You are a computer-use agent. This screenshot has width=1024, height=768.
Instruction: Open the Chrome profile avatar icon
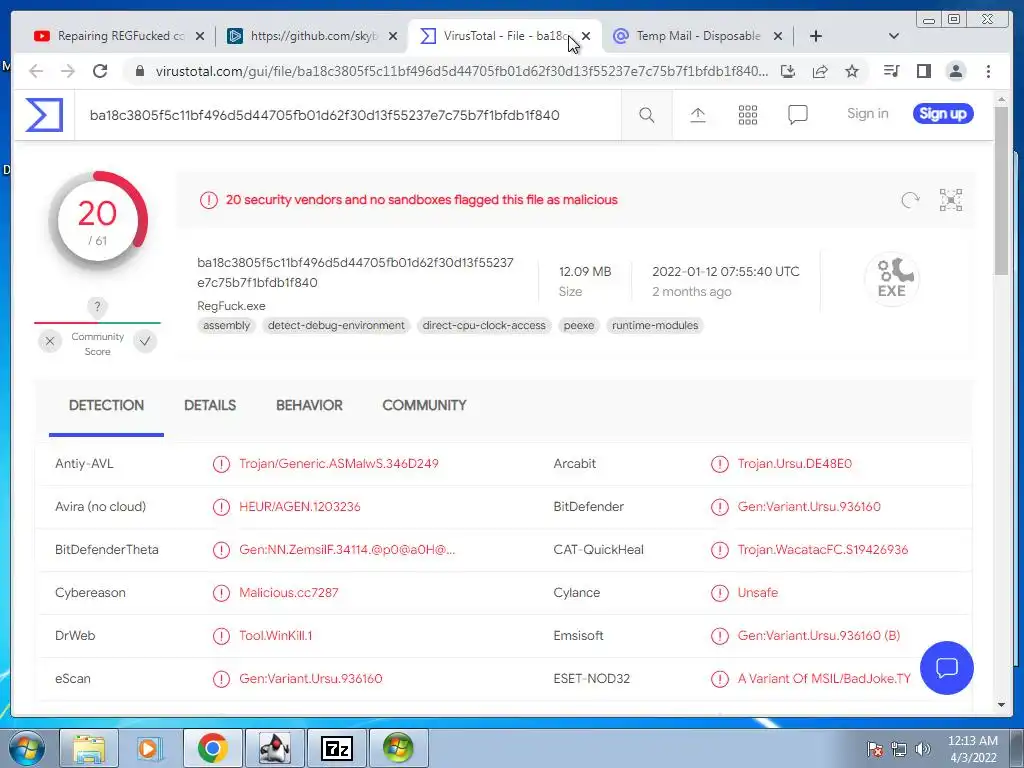955,71
